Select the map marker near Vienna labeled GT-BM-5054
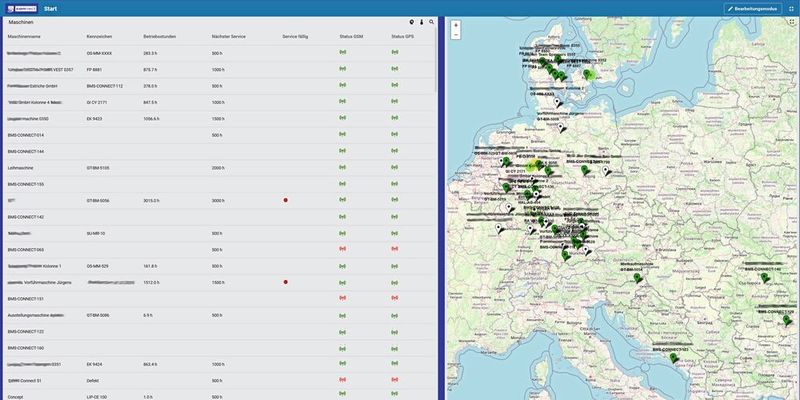The width and height of the screenshot is (800, 400). 637,278
